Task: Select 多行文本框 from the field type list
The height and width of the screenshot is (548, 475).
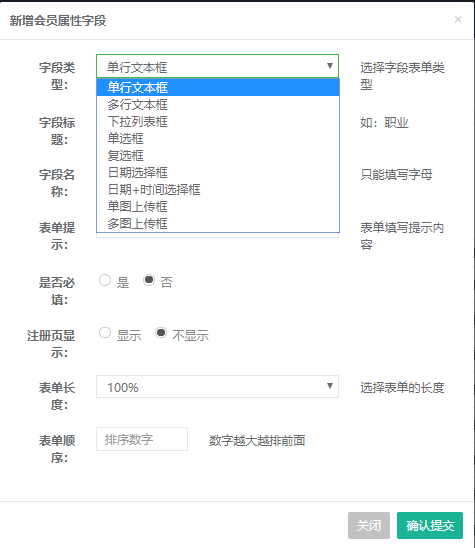Action: pyautogui.click(x=218, y=104)
